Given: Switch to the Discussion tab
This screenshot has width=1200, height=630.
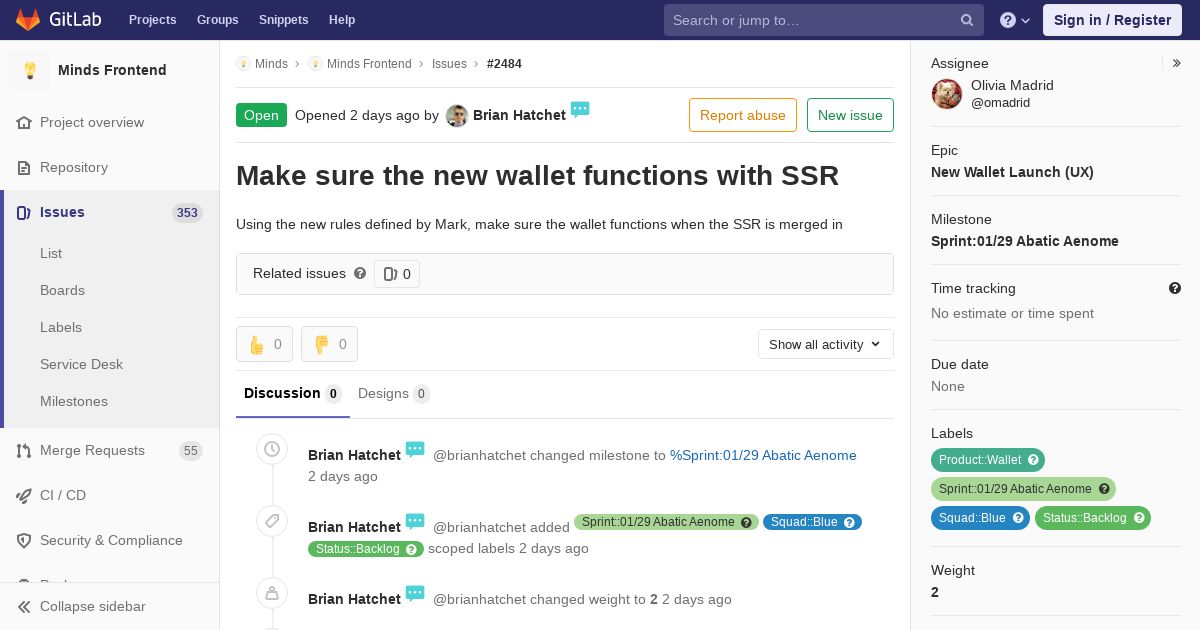Looking at the screenshot, I should [x=293, y=394].
